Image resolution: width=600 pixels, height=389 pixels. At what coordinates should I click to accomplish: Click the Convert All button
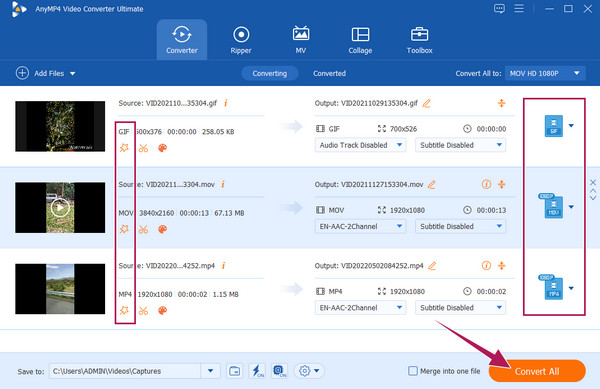click(x=537, y=371)
